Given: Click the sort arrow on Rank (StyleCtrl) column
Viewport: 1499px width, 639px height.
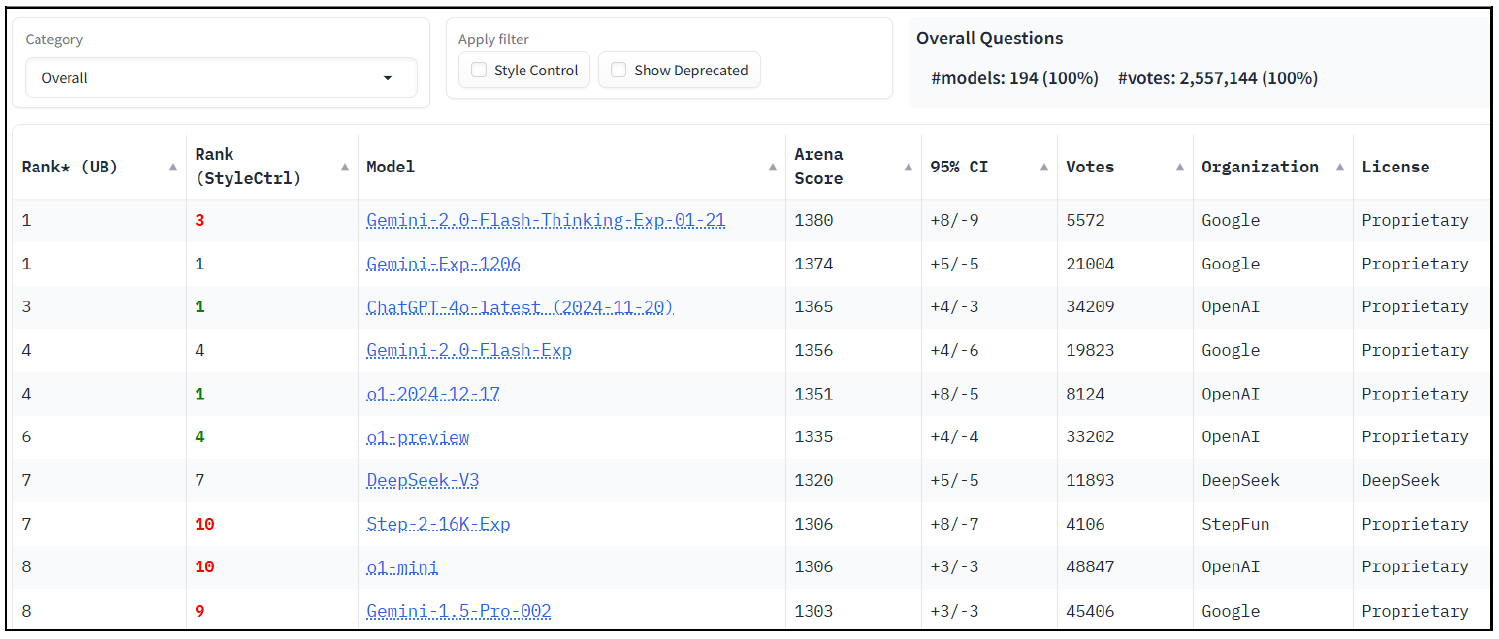Looking at the screenshot, I should (344, 166).
